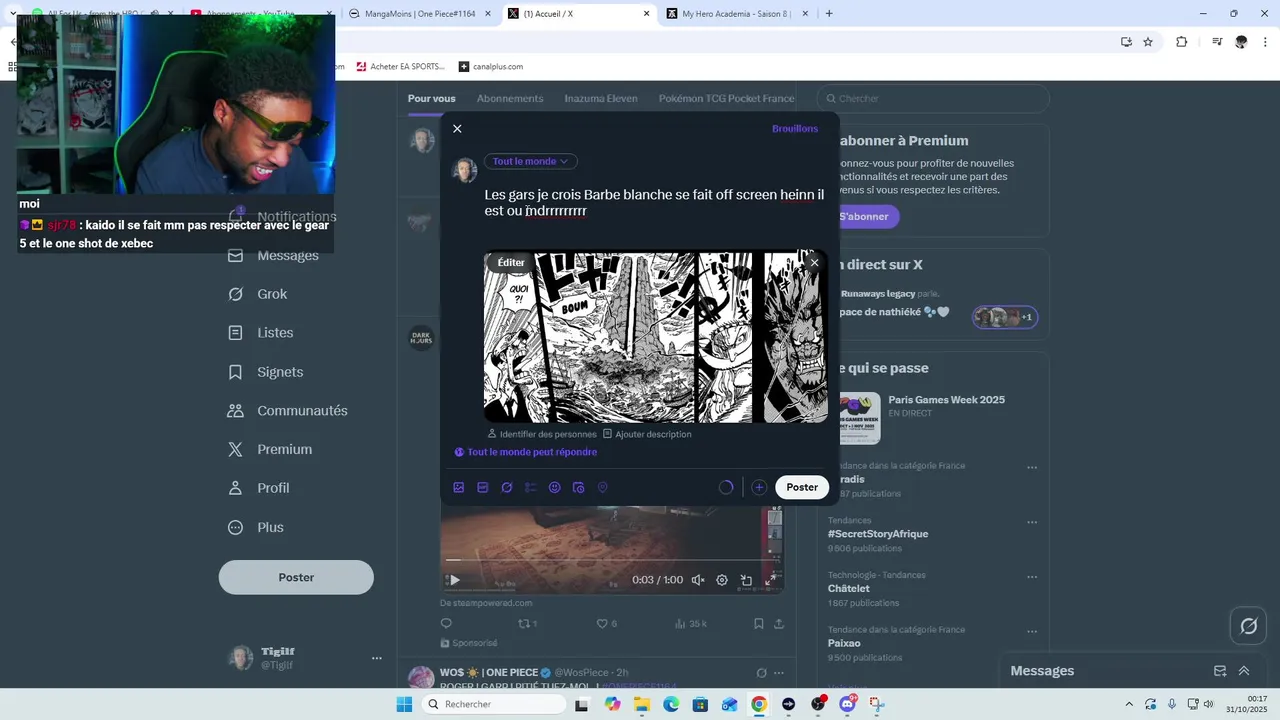Click the add media image icon in composer

coord(459,488)
